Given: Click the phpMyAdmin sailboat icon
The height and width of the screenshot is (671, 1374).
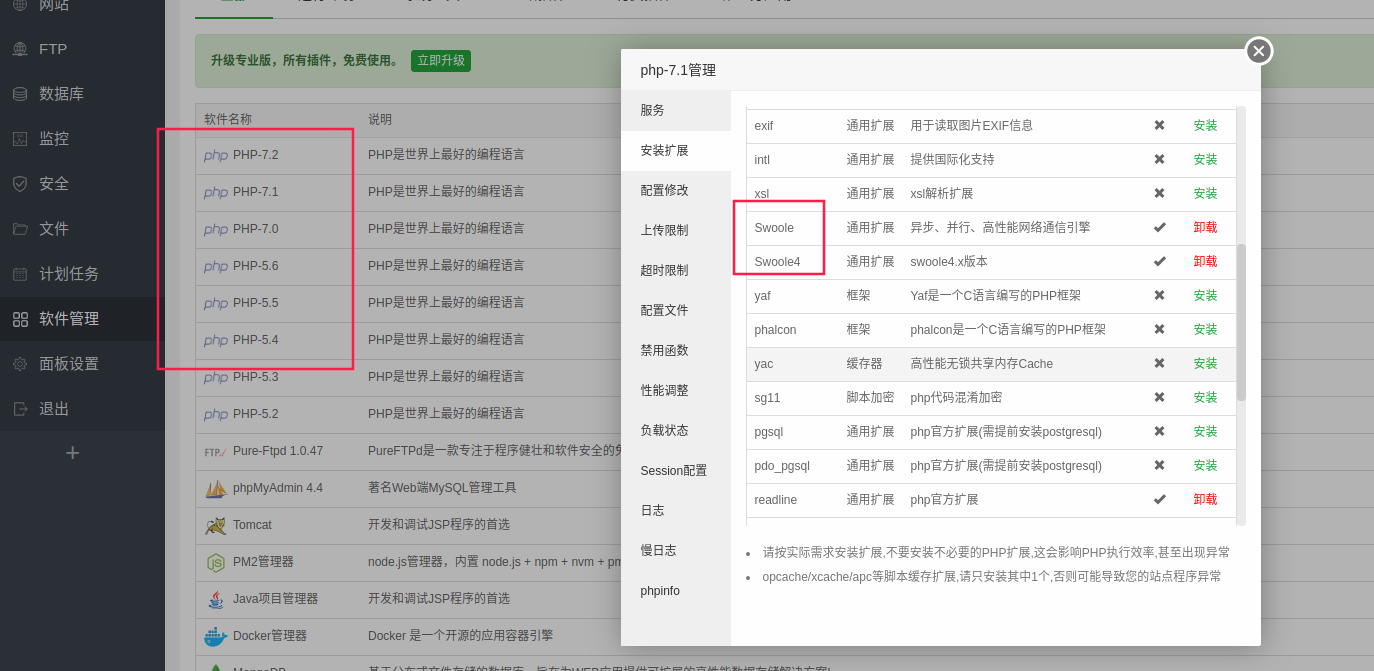Looking at the screenshot, I should tap(216, 488).
